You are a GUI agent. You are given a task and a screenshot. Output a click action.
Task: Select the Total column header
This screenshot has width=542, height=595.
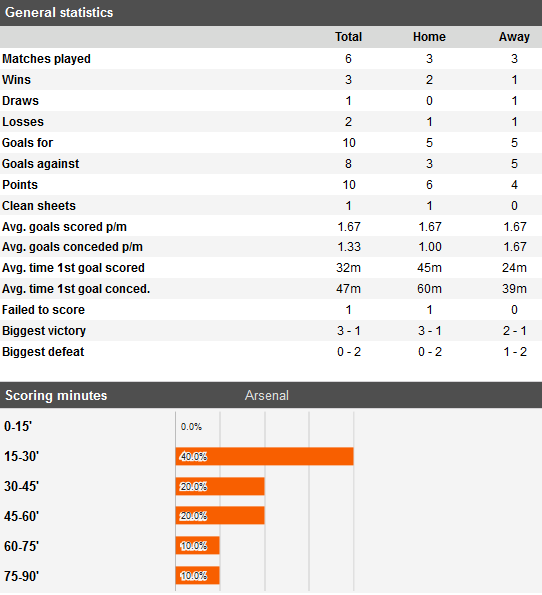(348, 37)
